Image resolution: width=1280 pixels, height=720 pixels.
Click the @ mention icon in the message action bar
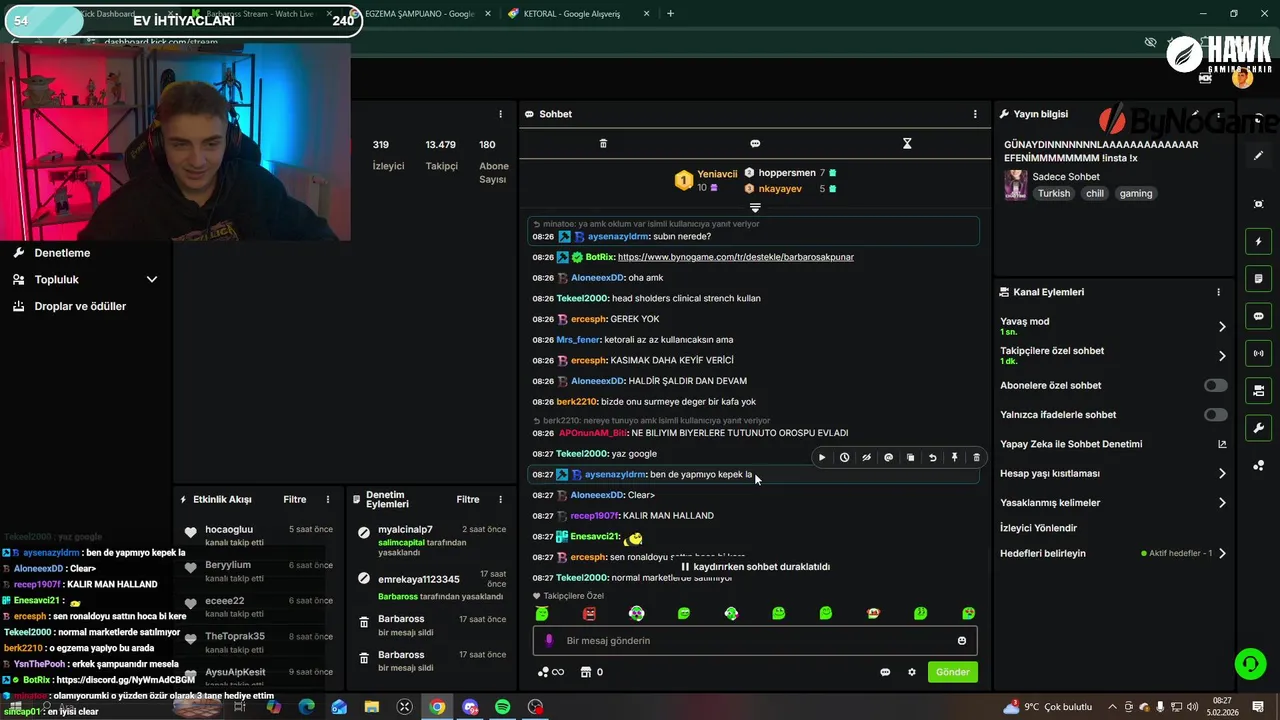tap(888, 458)
